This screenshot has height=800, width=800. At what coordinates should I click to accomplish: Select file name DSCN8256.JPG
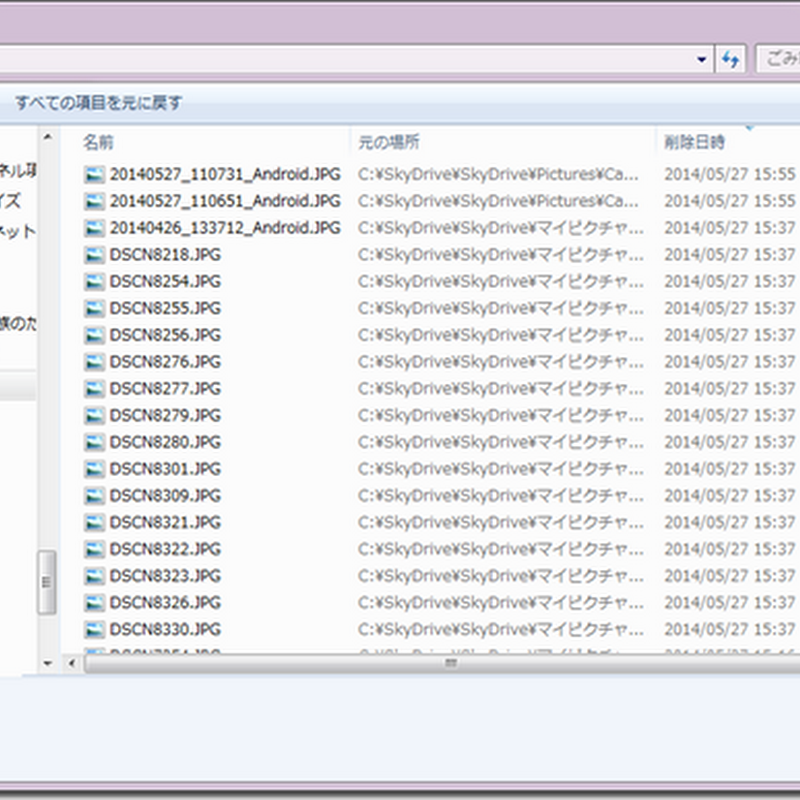[x=165, y=335]
